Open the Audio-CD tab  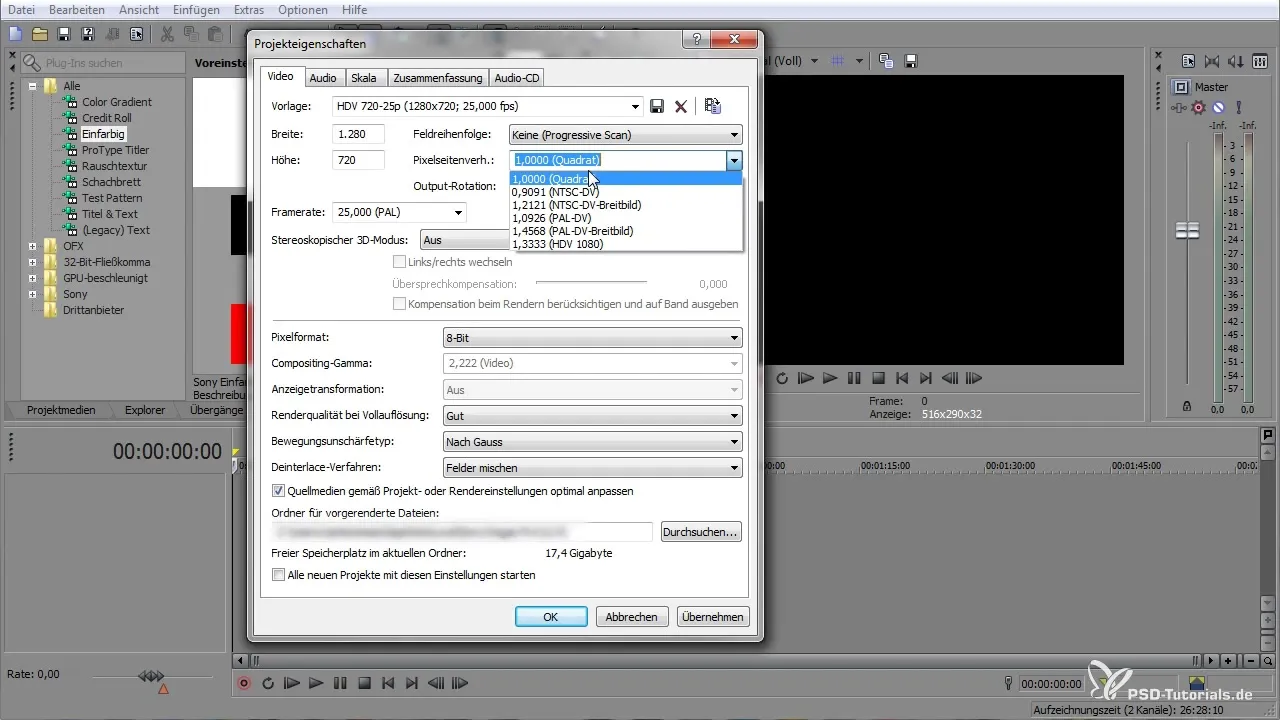pyautogui.click(x=517, y=78)
